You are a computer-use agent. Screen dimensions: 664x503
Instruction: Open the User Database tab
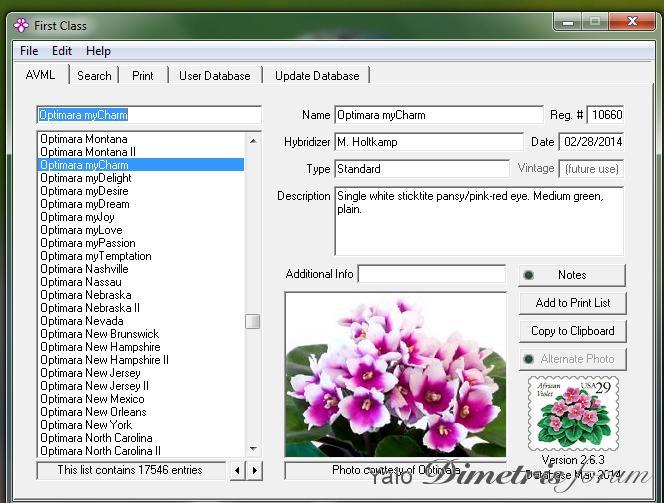pyautogui.click(x=215, y=76)
